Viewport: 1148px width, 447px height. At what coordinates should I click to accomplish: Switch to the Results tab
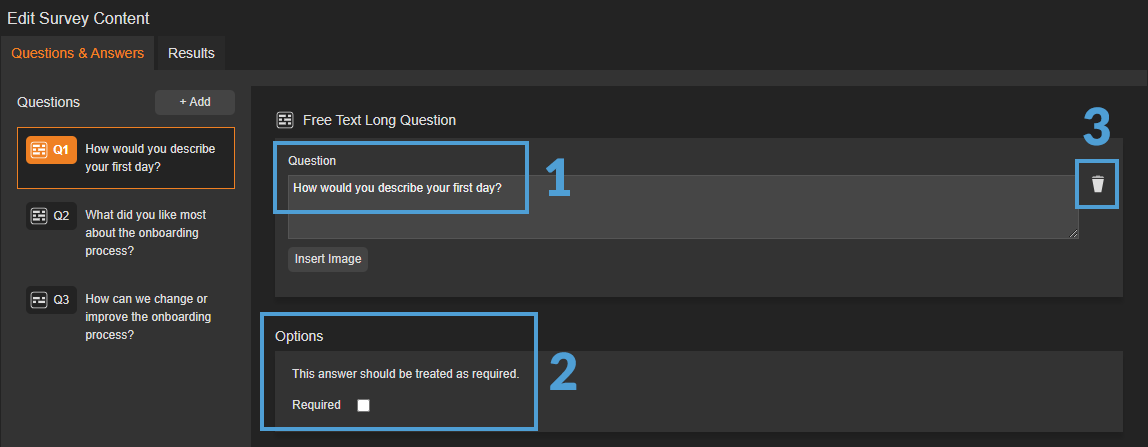click(191, 53)
